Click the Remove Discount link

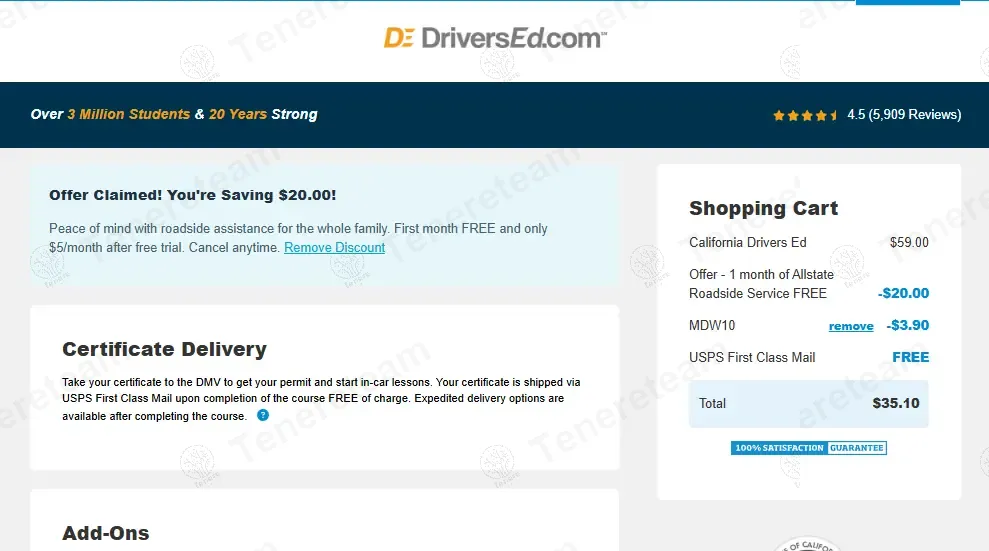[x=334, y=247]
